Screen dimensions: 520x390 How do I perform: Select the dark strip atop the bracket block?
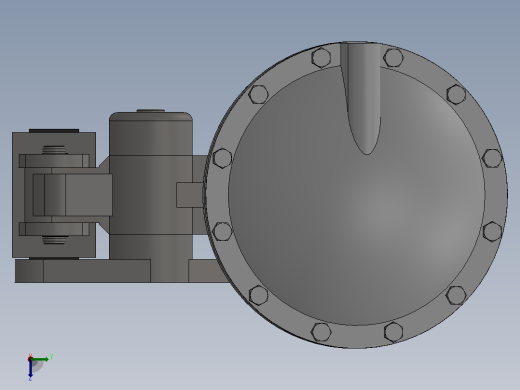54,131
